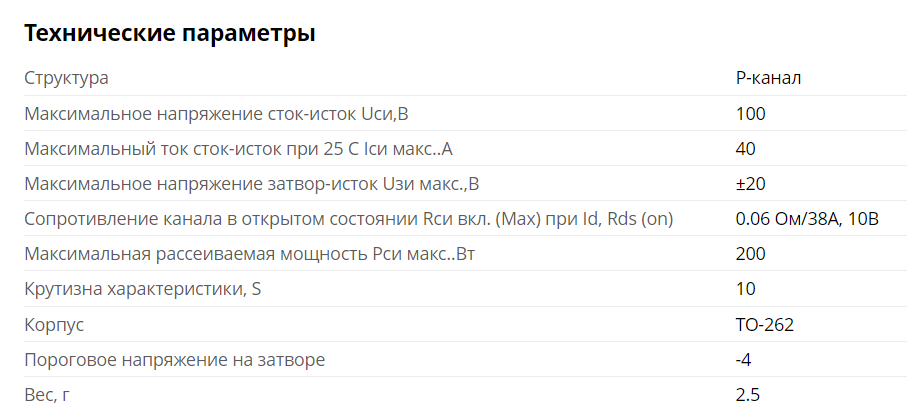The image size is (907, 416).
Task: Select Крутизна характеристики, S label
Action: pyautogui.click(x=142, y=289)
